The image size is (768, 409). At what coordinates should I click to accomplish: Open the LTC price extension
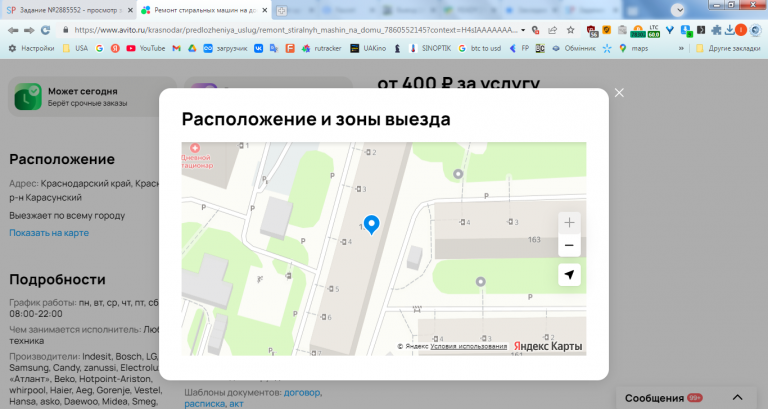(x=654, y=31)
